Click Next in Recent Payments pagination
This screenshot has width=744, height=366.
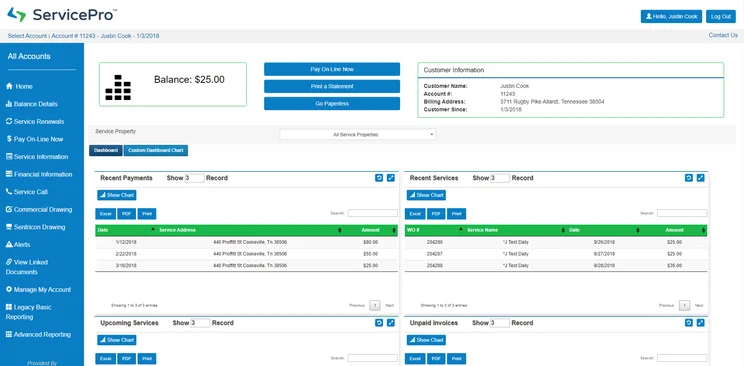pyautogui.click(x=390, y=305)
